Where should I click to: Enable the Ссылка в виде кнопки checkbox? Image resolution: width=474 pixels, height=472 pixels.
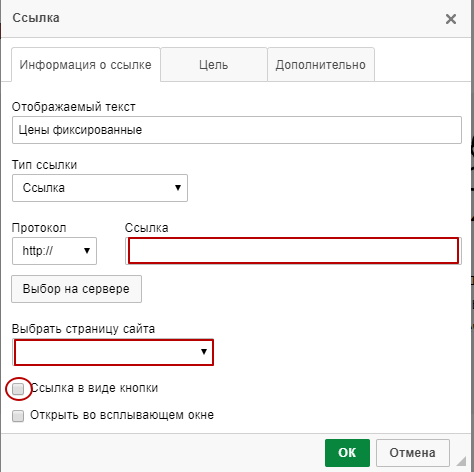[x=18, y=389]
